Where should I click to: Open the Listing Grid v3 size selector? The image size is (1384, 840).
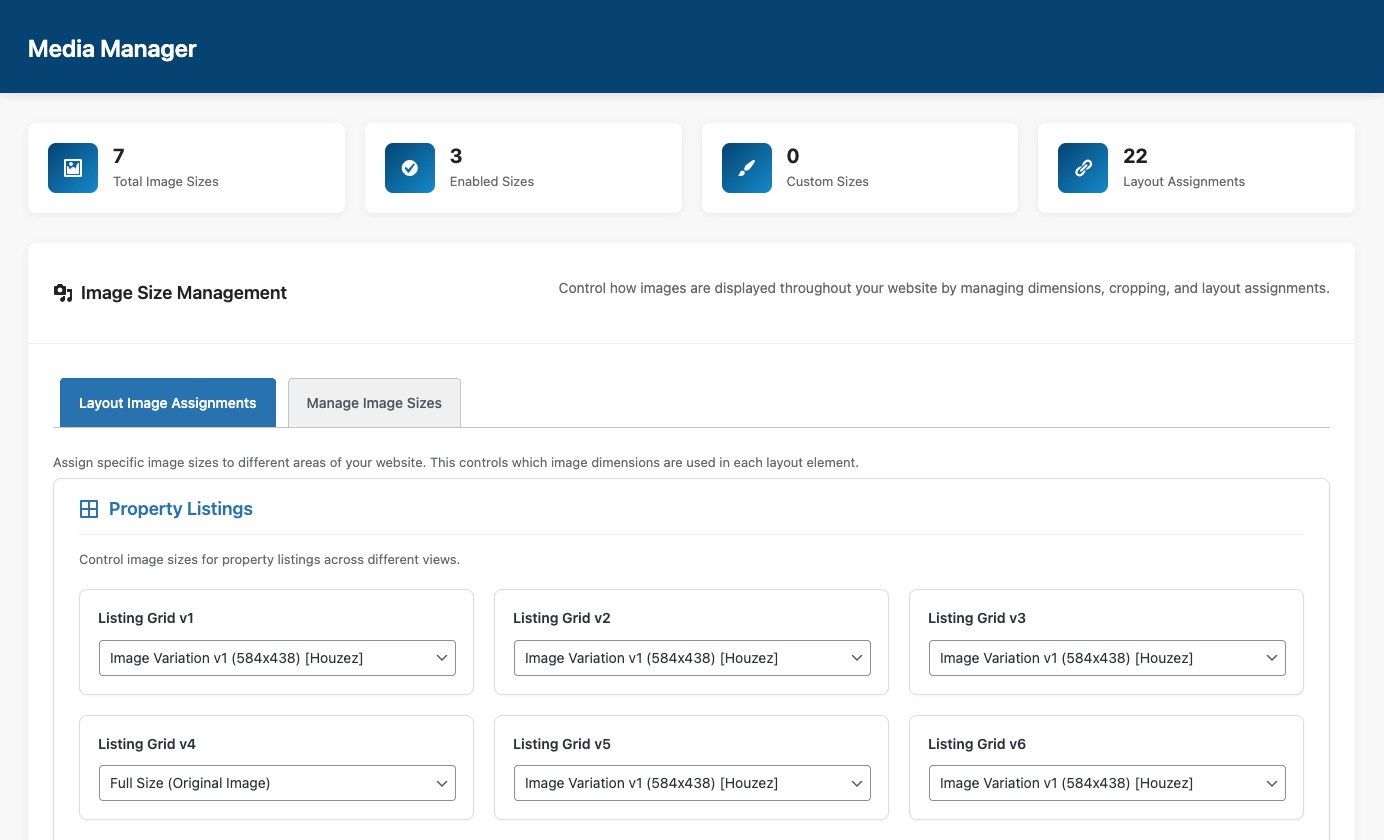[x=1107, y=658]
